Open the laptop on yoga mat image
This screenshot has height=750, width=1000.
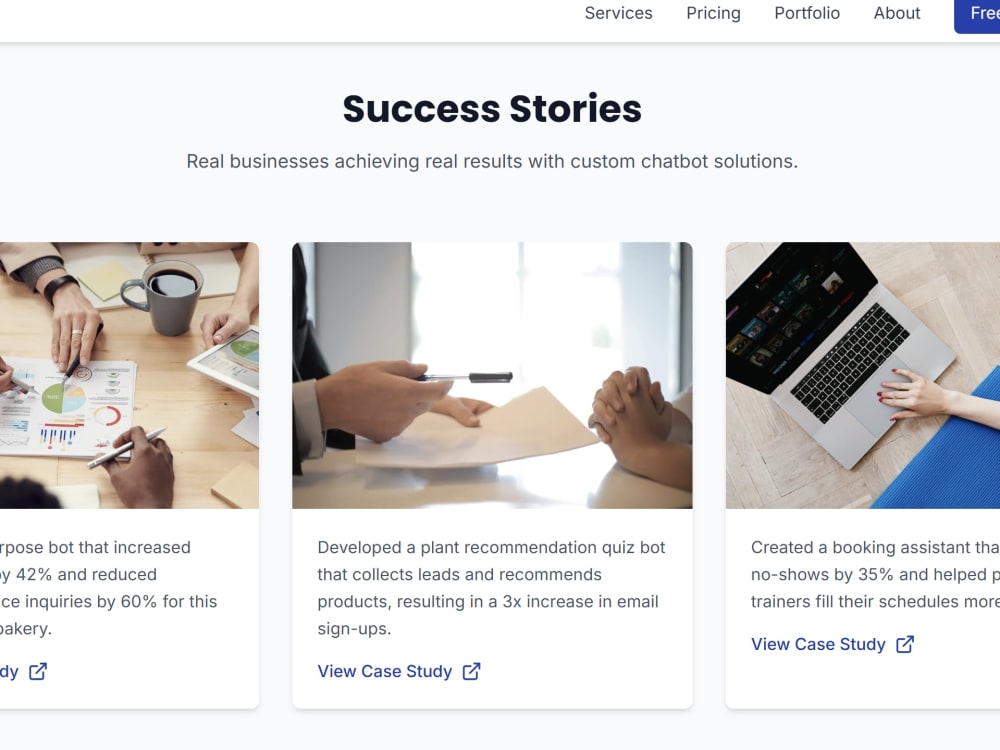[x=863, y=375]
